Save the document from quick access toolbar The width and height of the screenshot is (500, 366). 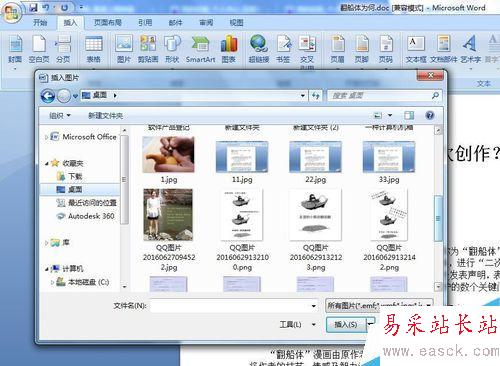tap(33, 7)
